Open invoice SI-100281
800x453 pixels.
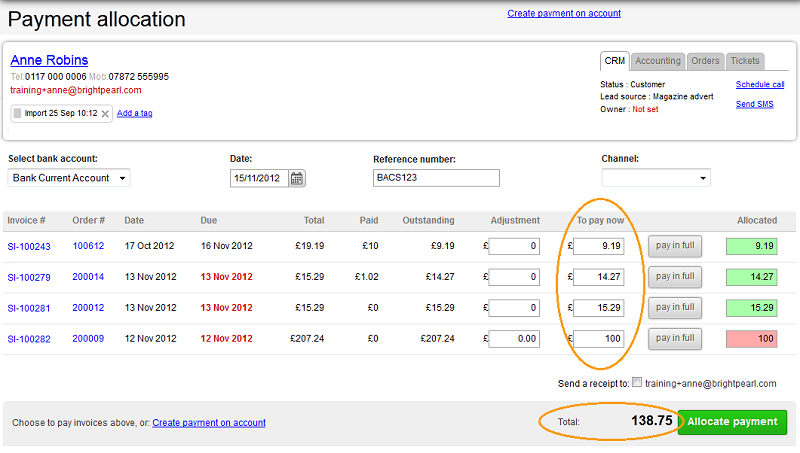(29, 308)
